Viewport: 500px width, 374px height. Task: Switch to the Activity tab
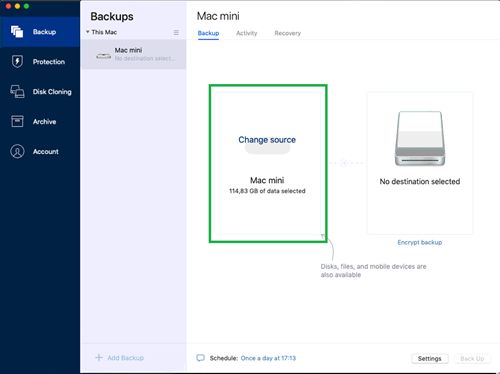[247, 33]
